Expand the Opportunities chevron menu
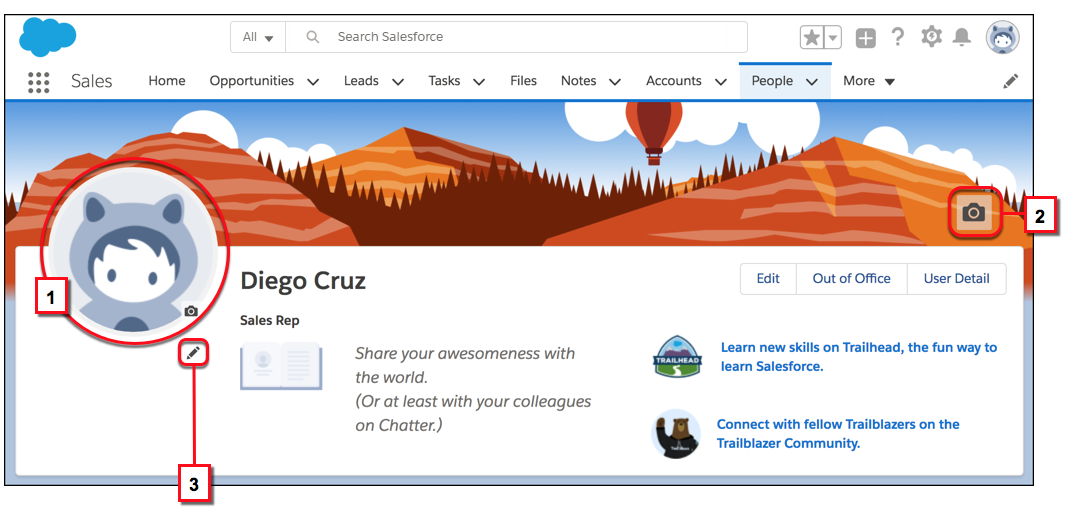 click(x=313, y=82)
